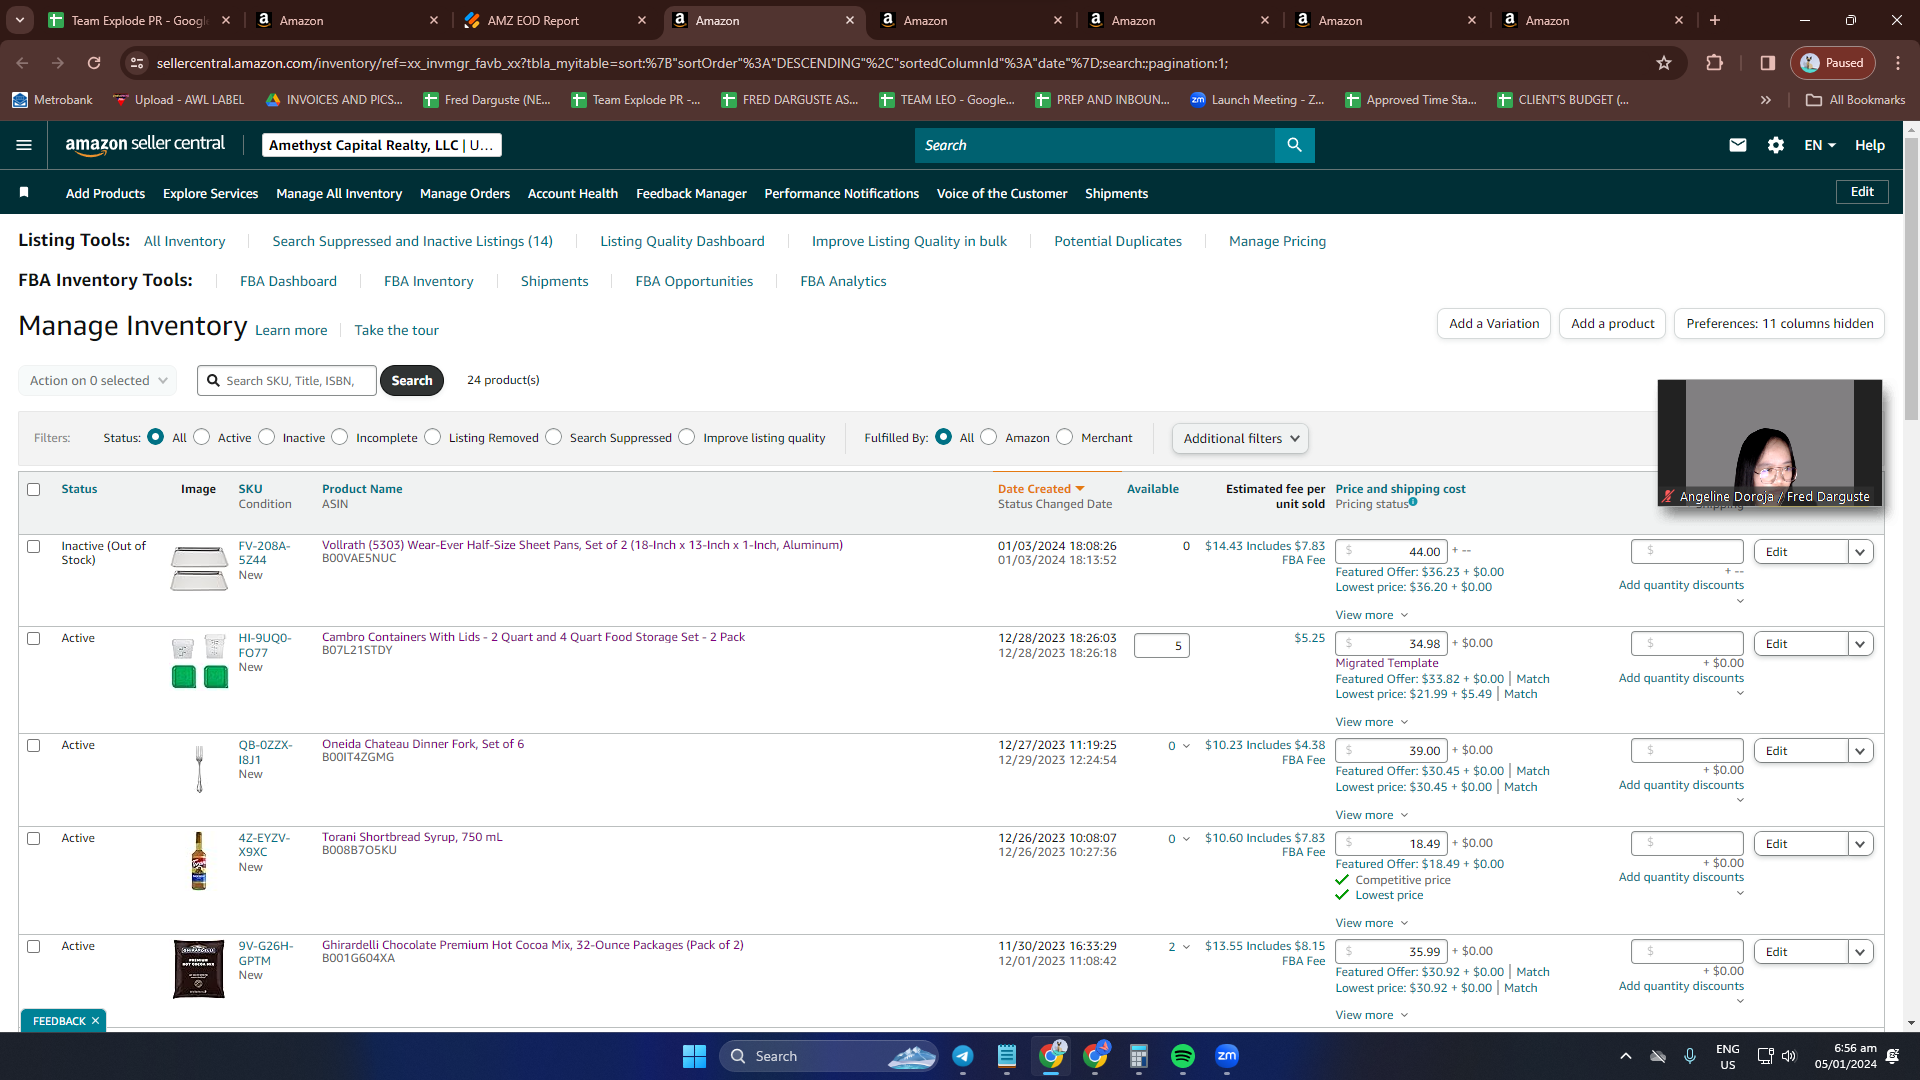This screenshot has height=1080, width=1920.
Task: Check the Torani Shortbread Syrup row checkbox
Action: point(34,839)
